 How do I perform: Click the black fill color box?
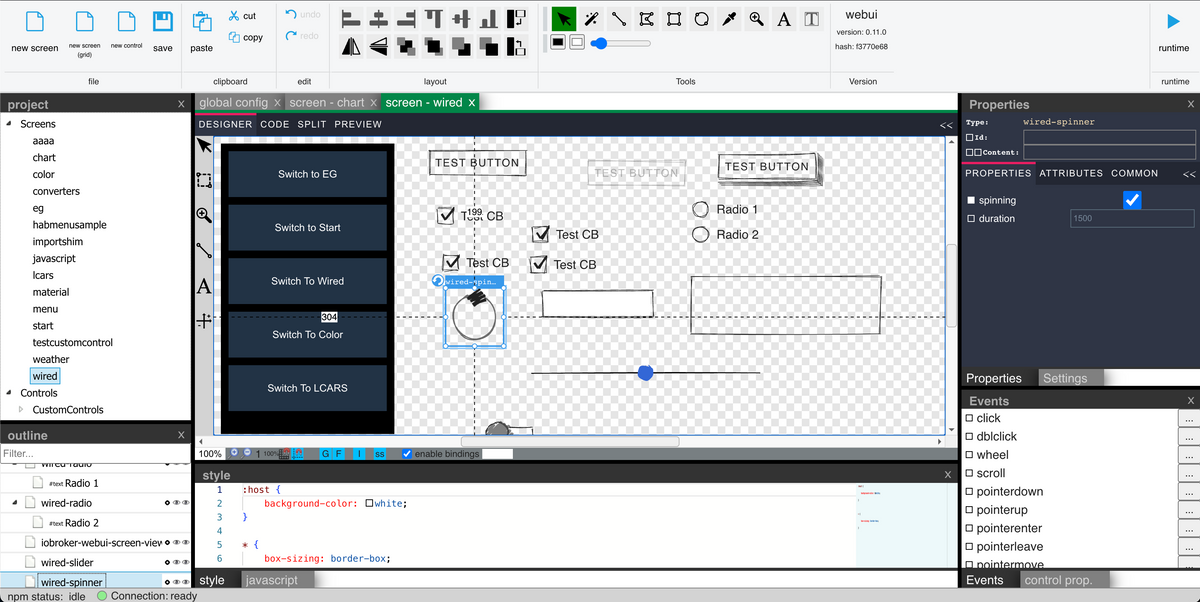pyautogui.click(x=558, y=42)
